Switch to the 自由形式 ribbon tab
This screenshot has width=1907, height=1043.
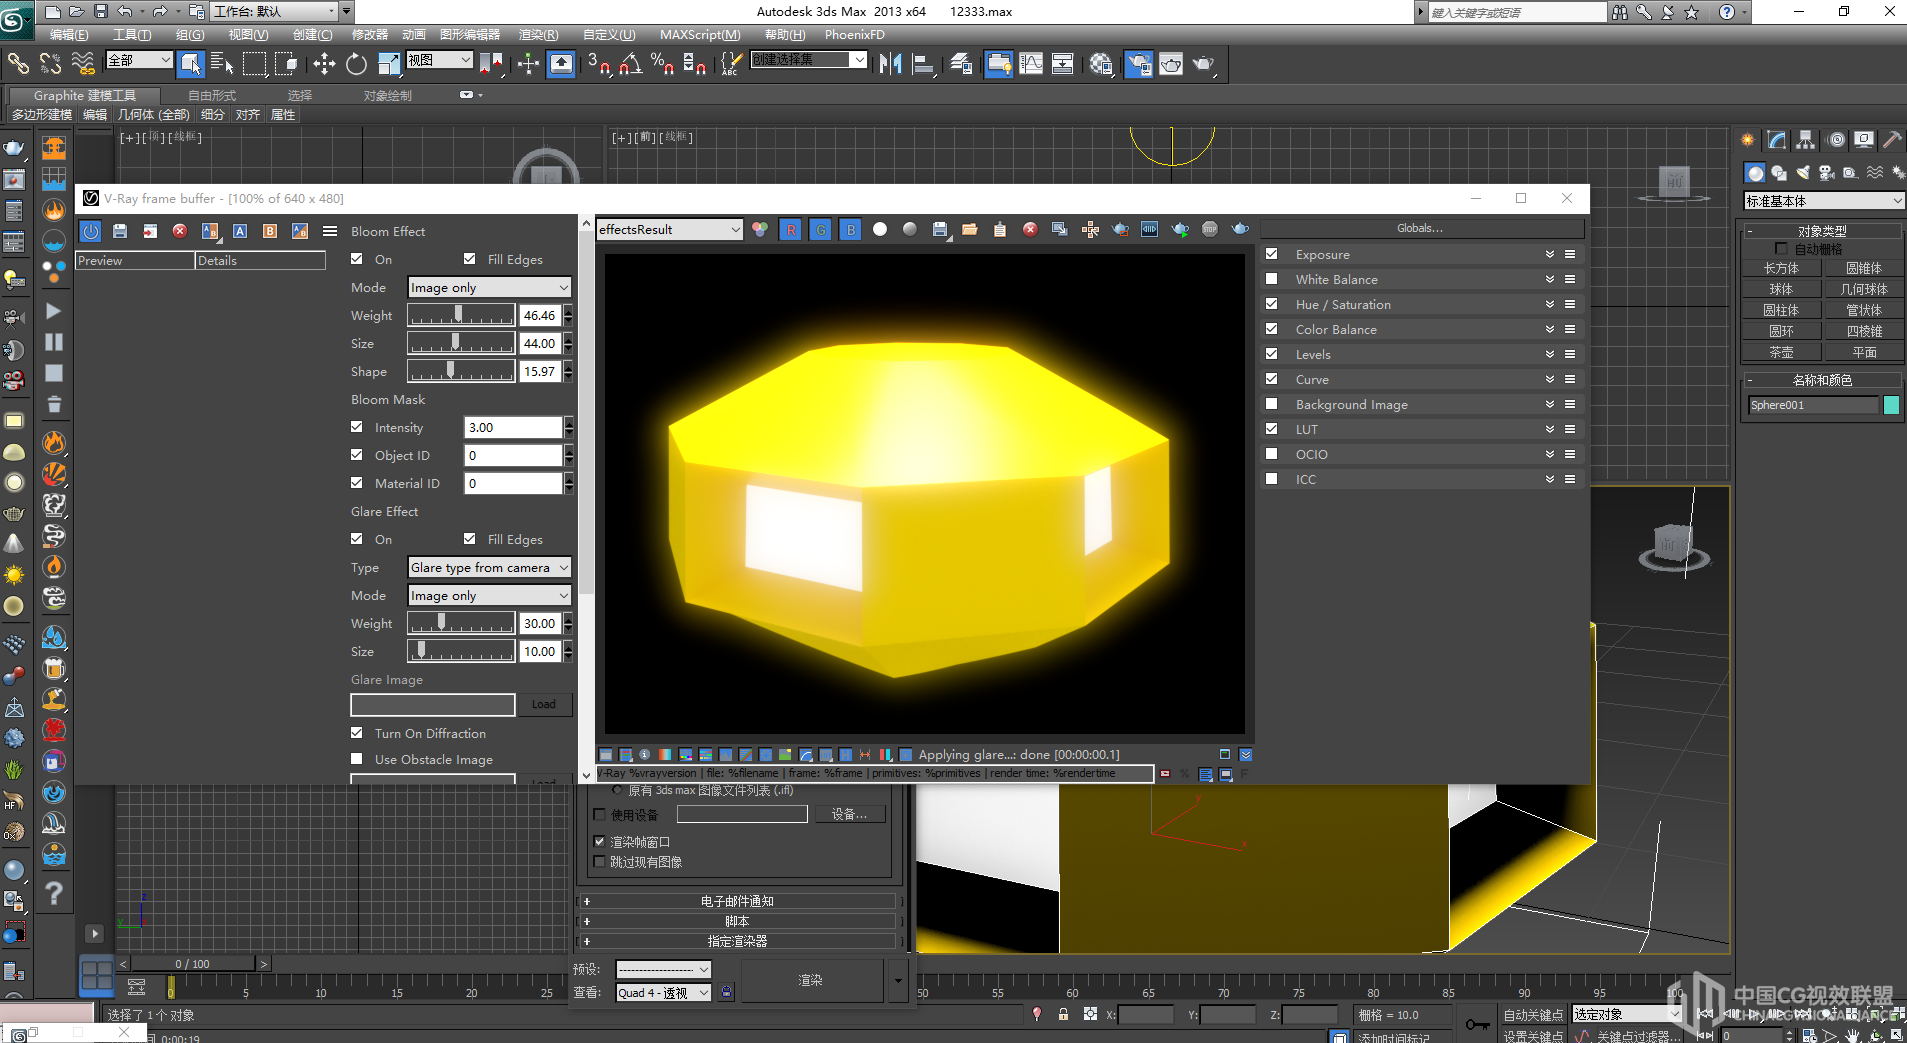pos(212,96)
